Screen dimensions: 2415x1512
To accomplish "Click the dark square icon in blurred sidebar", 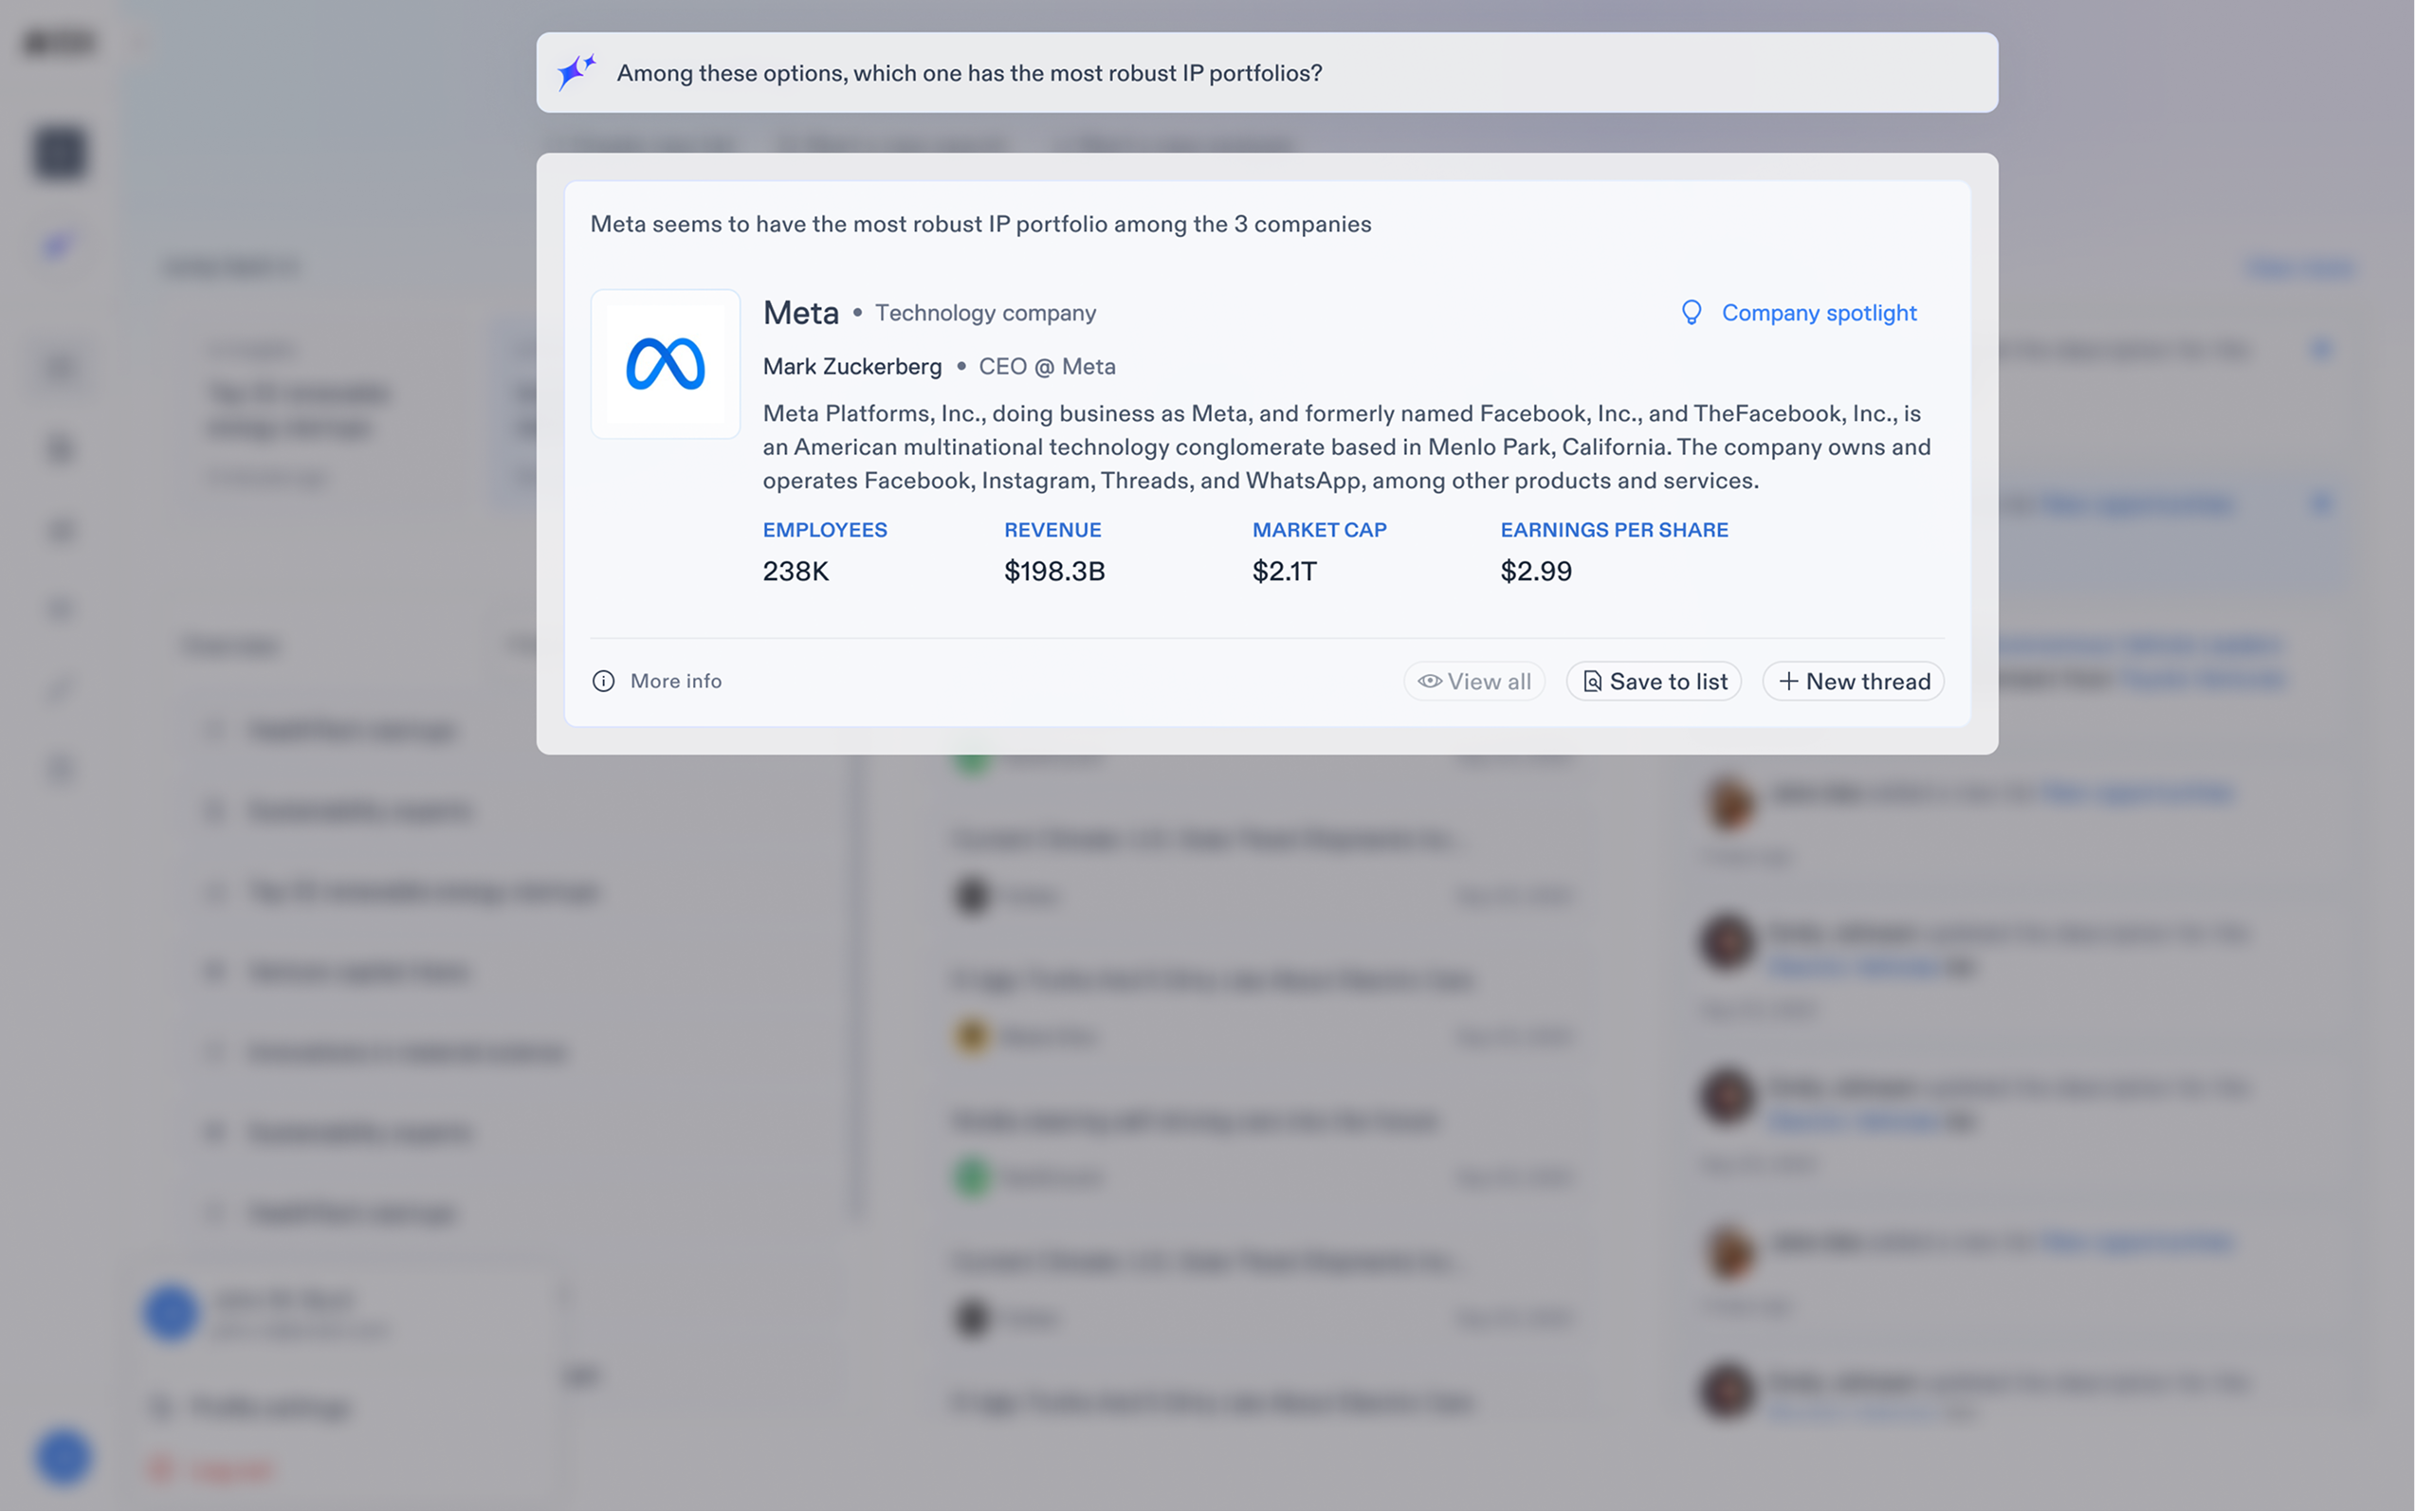I will (60, 153).
